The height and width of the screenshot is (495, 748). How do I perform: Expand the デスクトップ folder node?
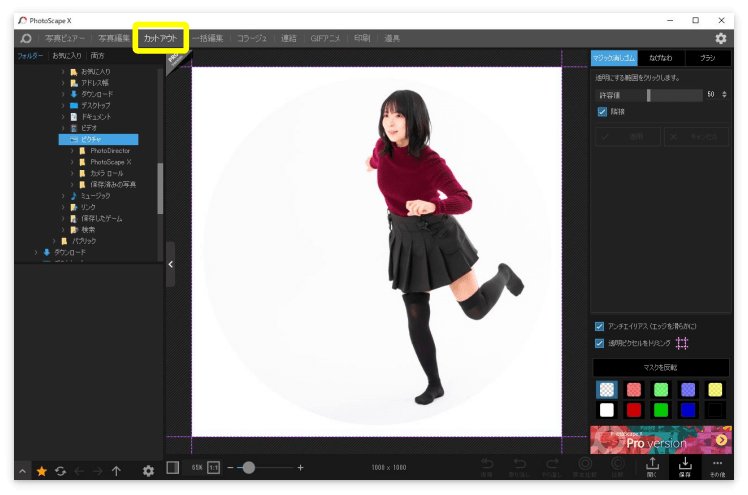coord(63,105)
